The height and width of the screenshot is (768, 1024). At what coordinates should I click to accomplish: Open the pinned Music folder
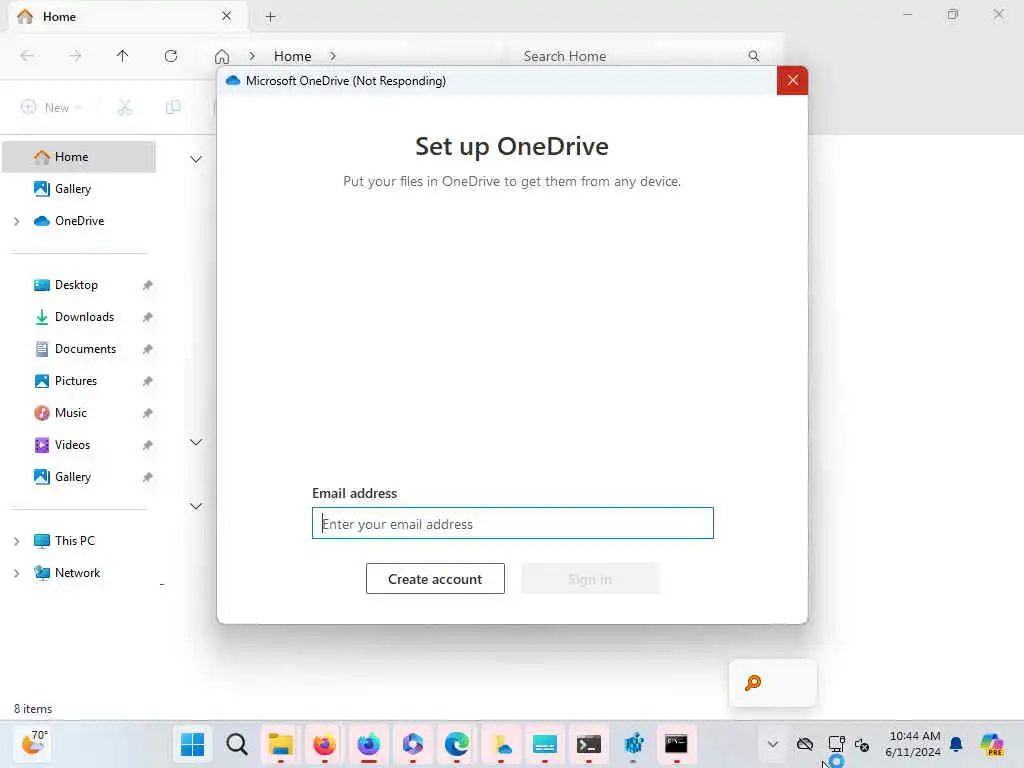tap(71, 413)
